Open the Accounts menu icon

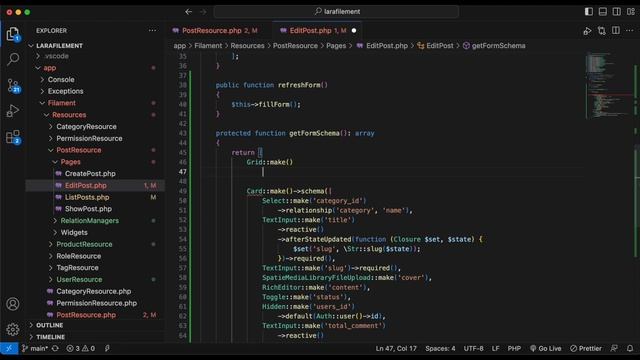[13, 304]
